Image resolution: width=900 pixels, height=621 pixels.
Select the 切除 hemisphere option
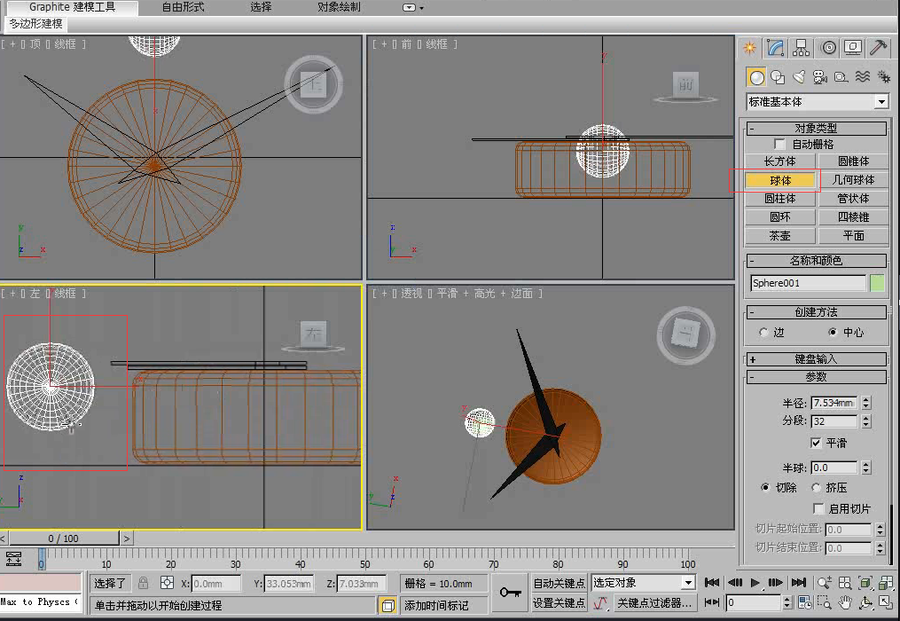click(x=765, y=487)
